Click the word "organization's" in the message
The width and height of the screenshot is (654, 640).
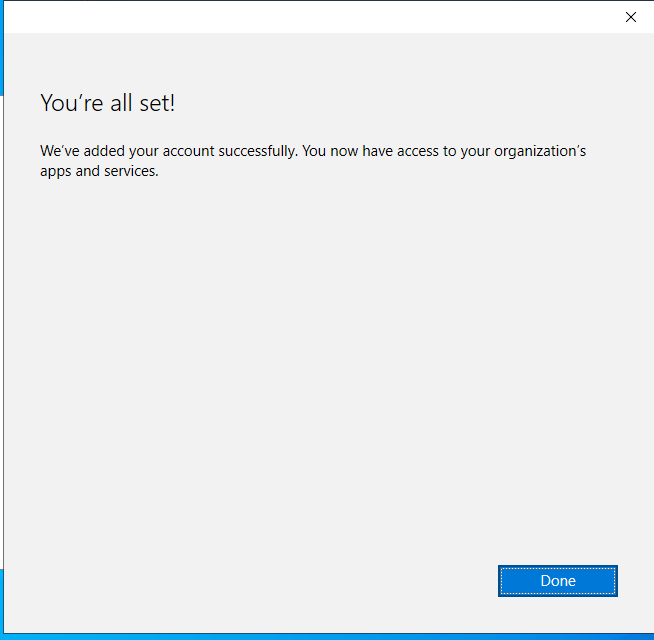point(540,152)
